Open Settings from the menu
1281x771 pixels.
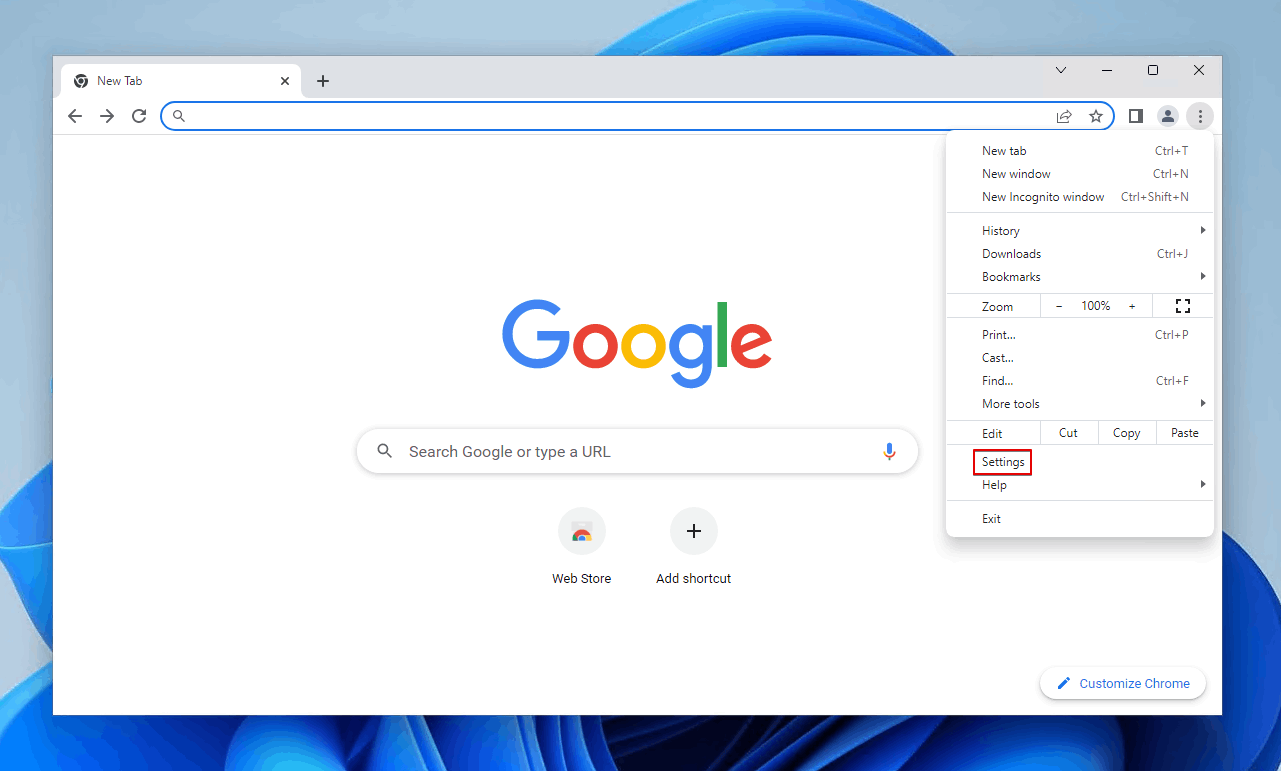click(x=1080, y=462)
